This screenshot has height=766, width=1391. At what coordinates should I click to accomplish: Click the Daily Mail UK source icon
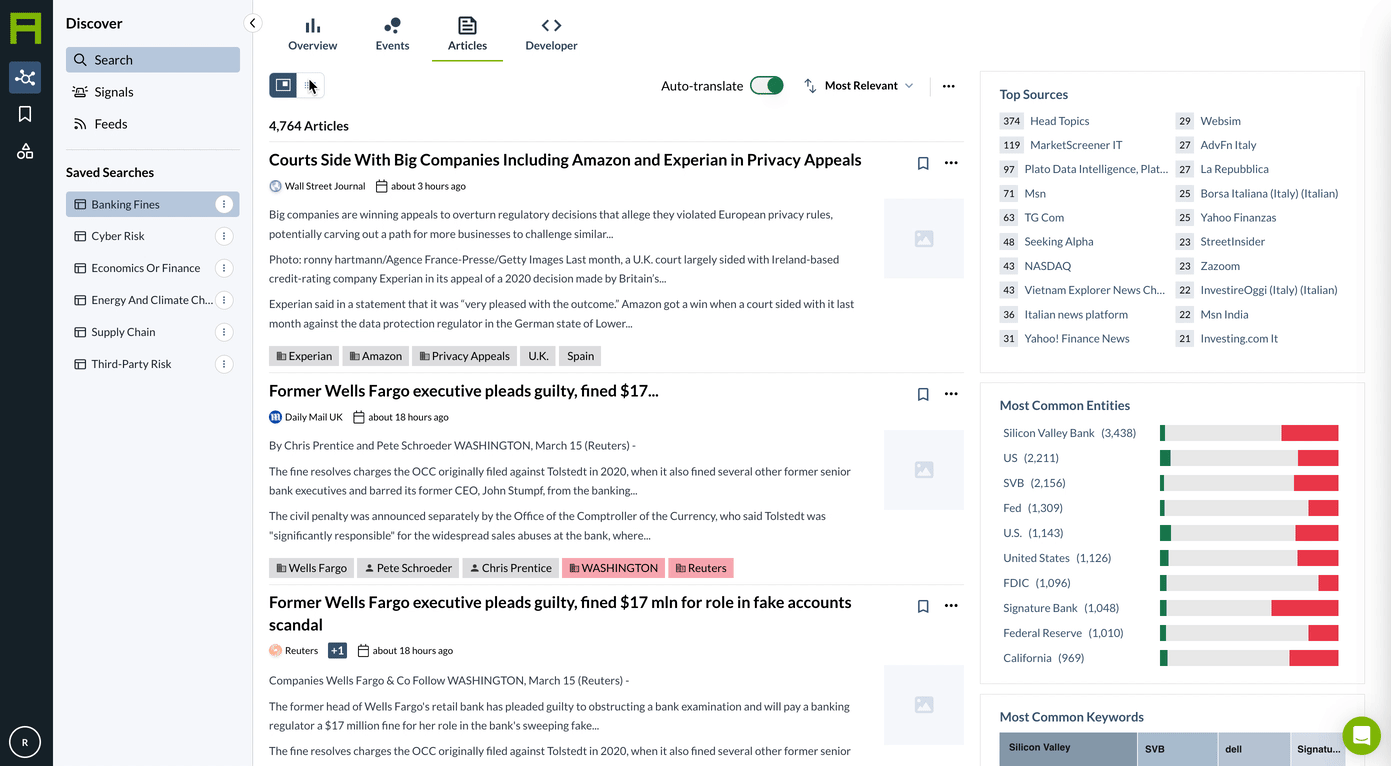coord(276,417)
